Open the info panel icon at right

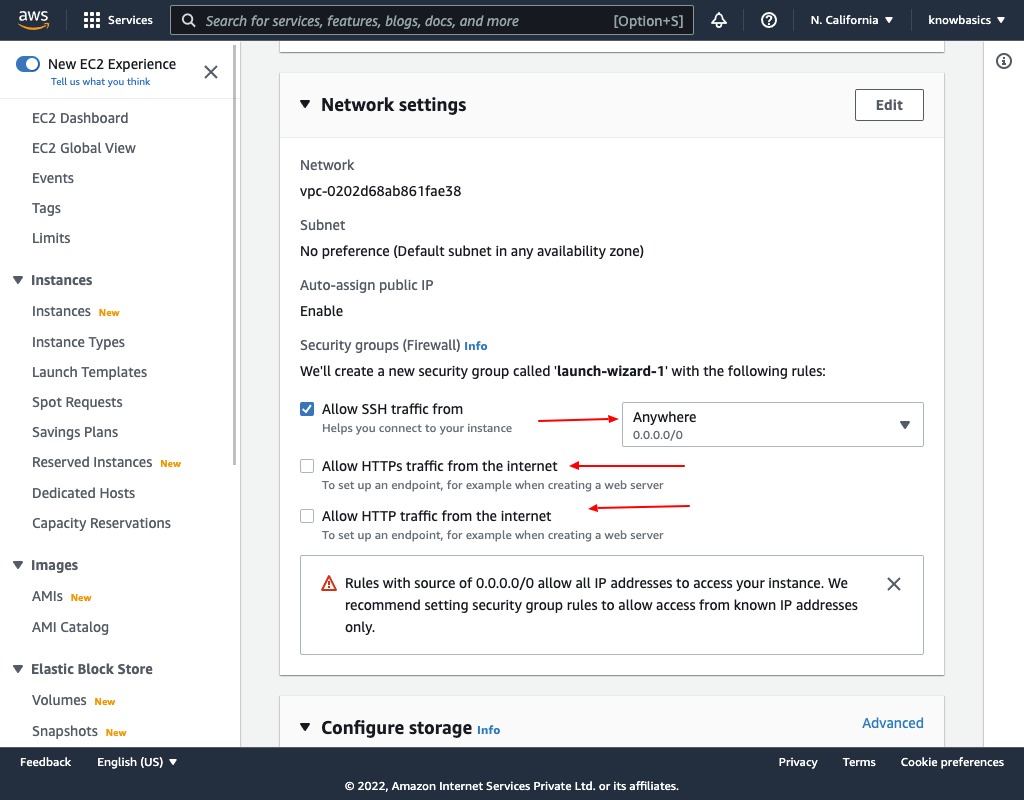click(1004, 61)
